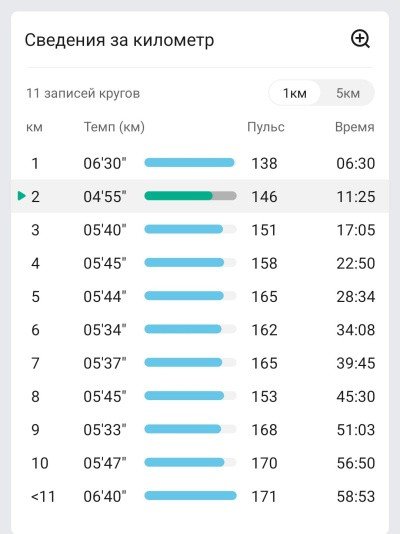Select the kilometer 9 row at 51:03
The width and height of the screenshot is (400, 534).
point(200,430)
